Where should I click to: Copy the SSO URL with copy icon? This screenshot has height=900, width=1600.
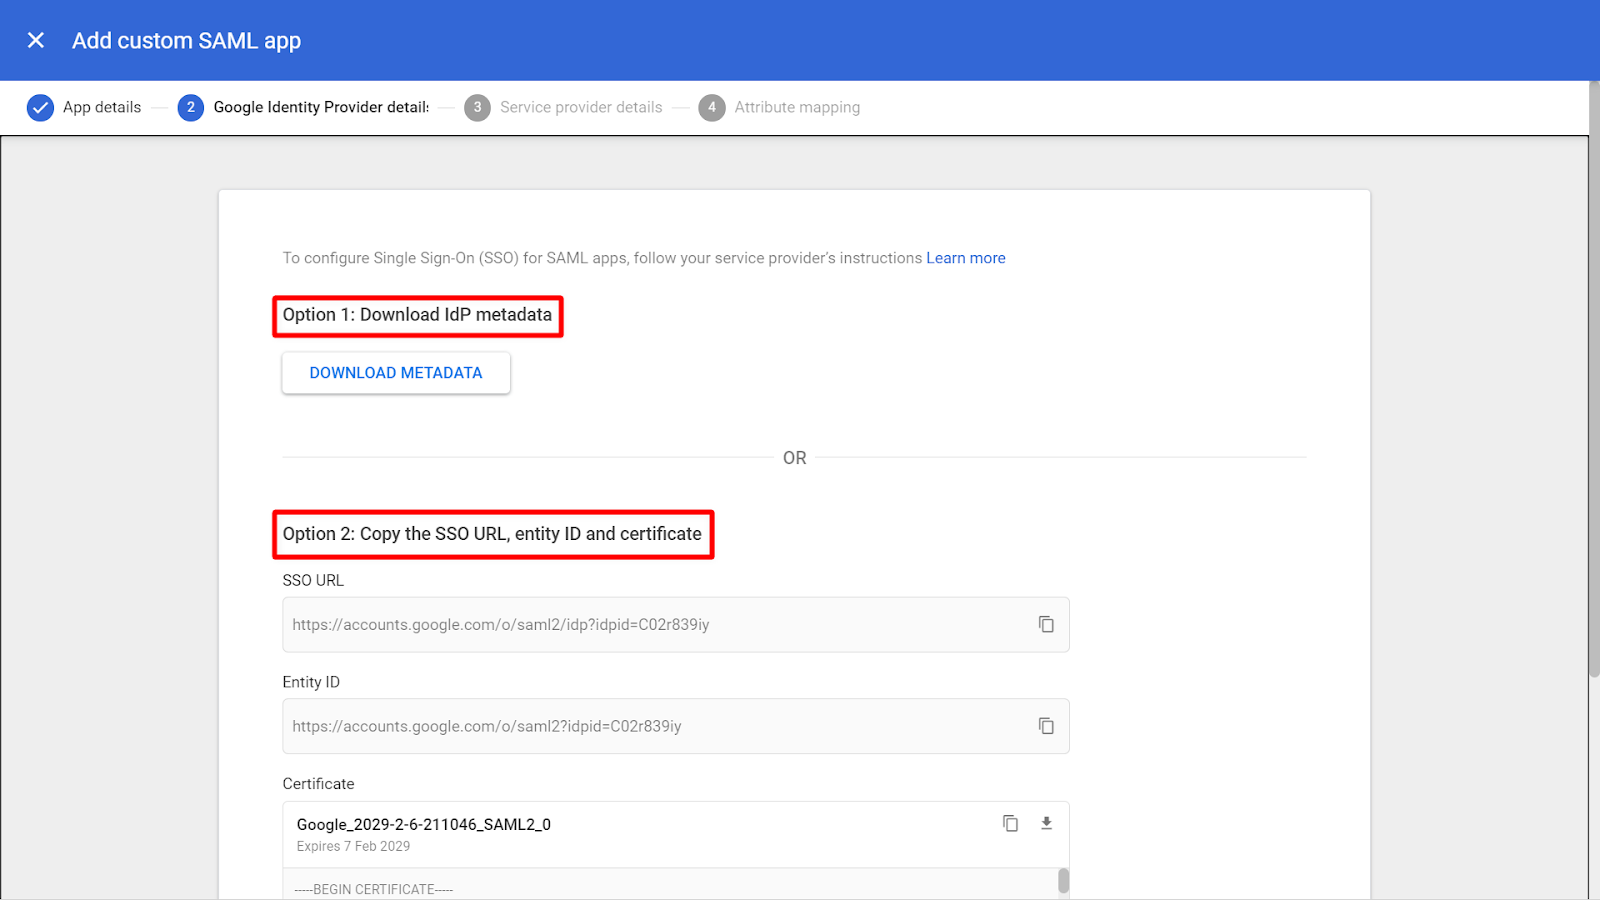[x=1046, y=624]
